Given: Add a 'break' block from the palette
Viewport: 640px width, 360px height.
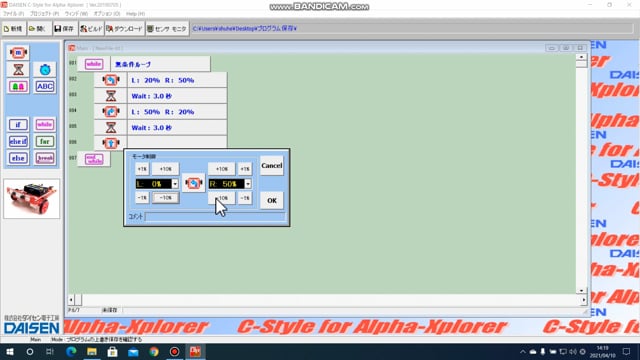Looking at the screenshot, I should [x=44, y=158].
